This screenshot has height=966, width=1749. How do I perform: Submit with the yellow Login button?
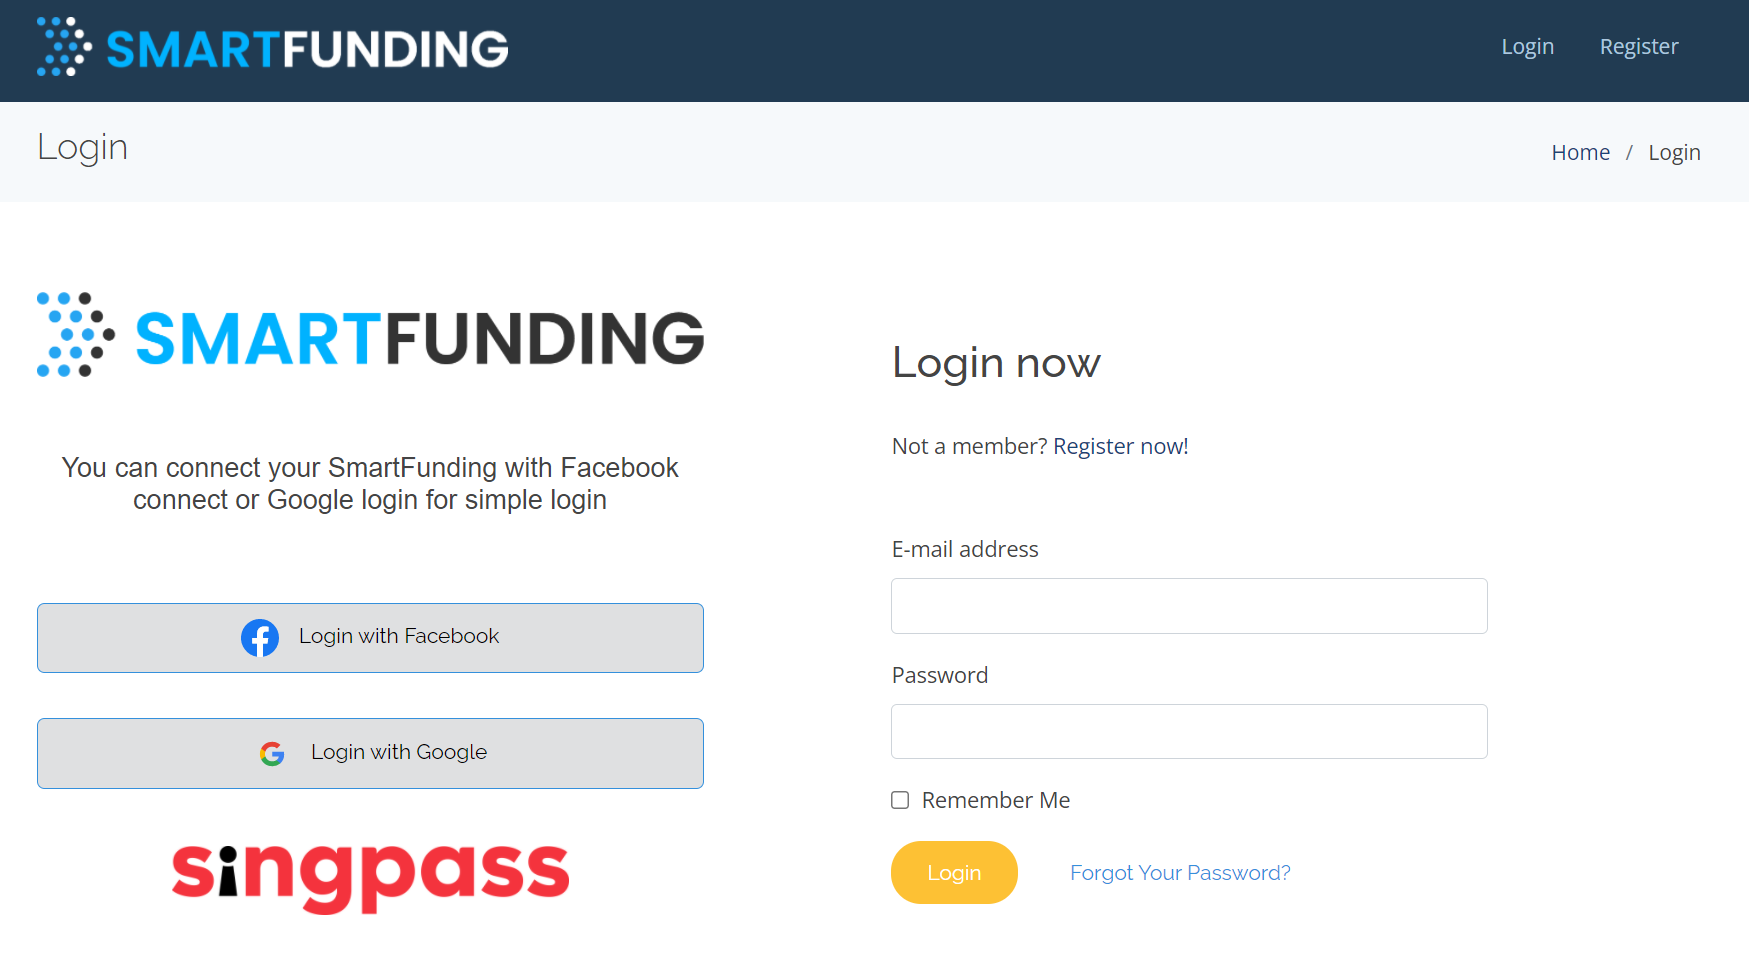point(954,873)
